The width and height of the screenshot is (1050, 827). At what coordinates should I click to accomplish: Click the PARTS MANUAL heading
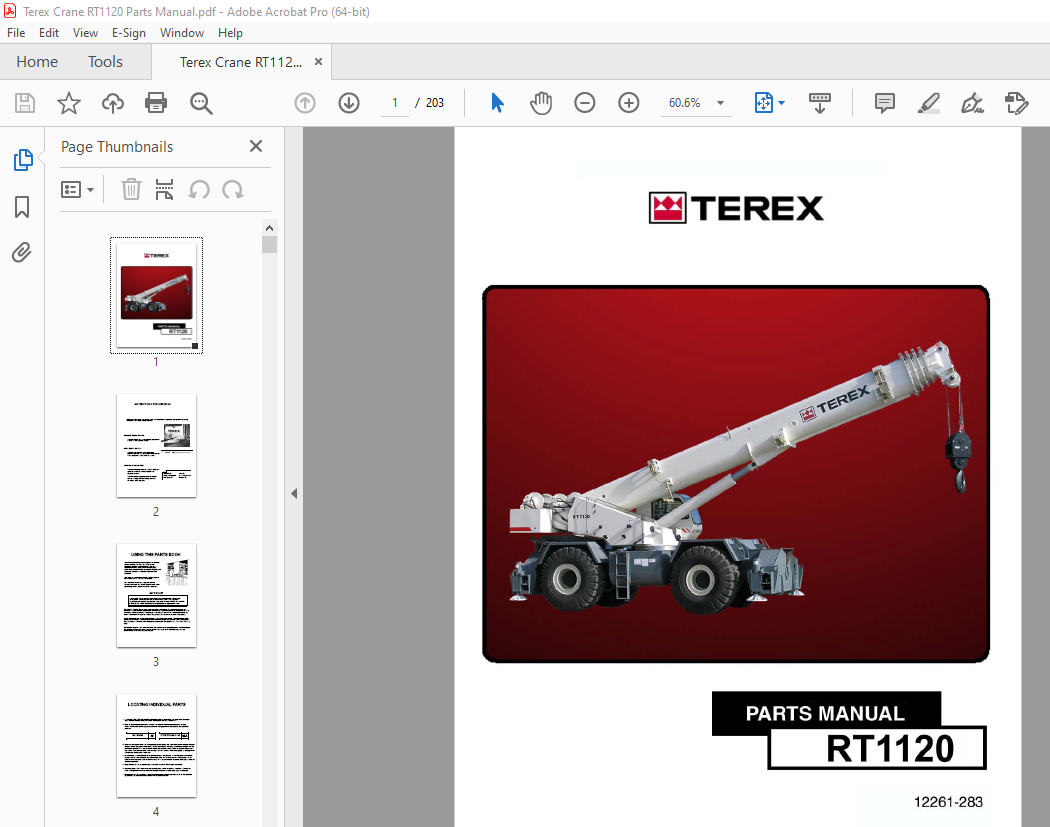click(x=825, y=714)
